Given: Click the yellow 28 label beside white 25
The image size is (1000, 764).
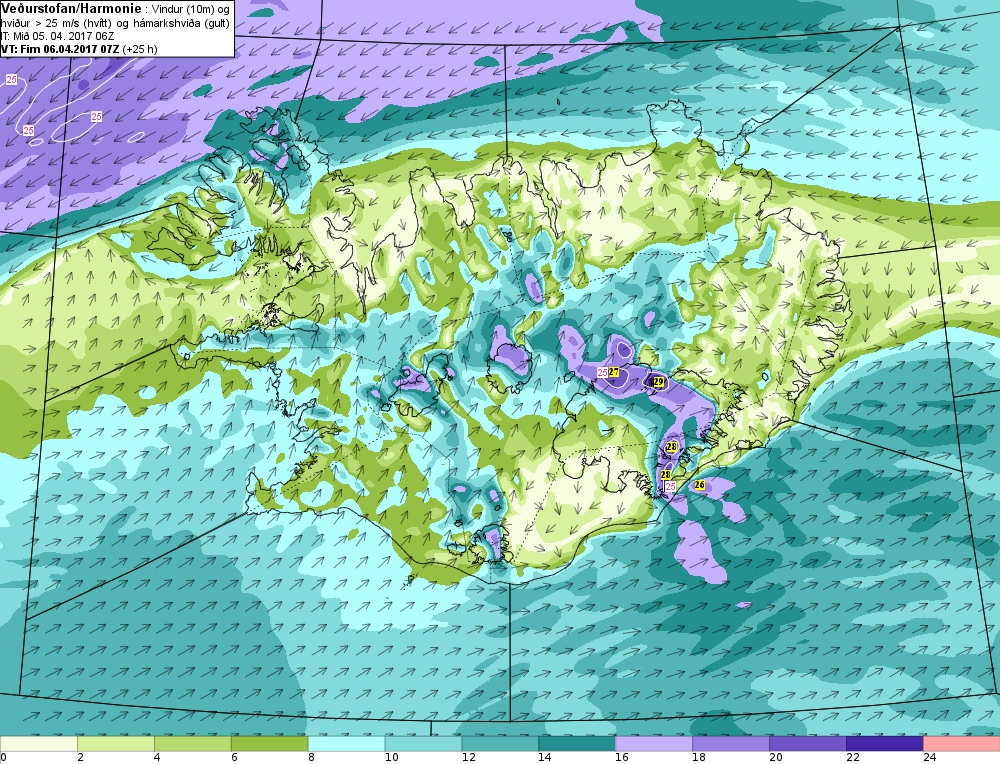Looking at the screenshot, I should tap(666, 475).
